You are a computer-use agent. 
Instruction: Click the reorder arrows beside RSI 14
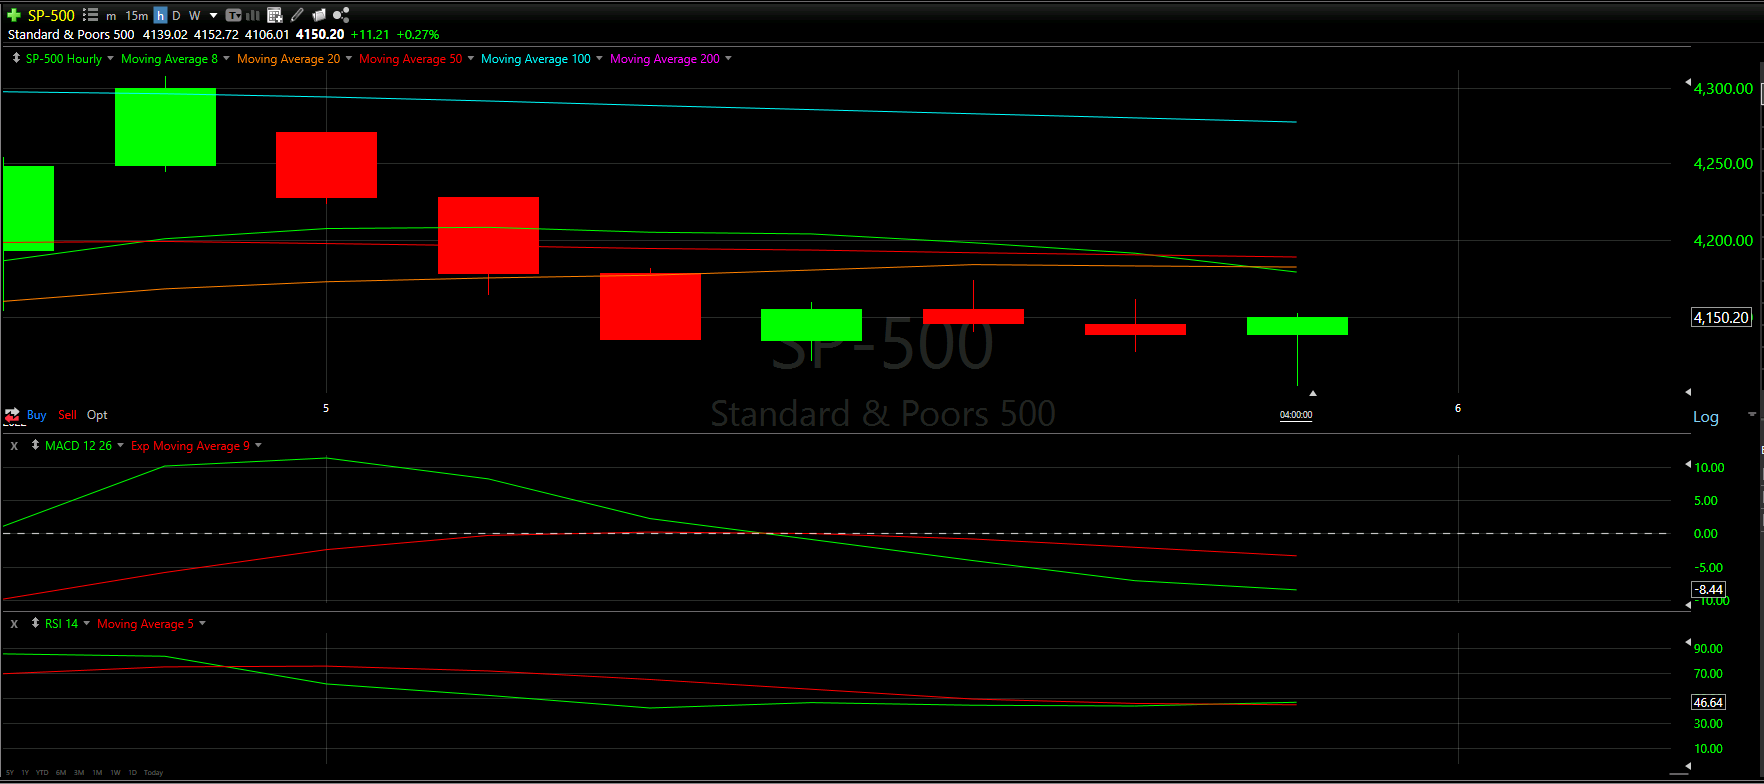click(35, 623)
